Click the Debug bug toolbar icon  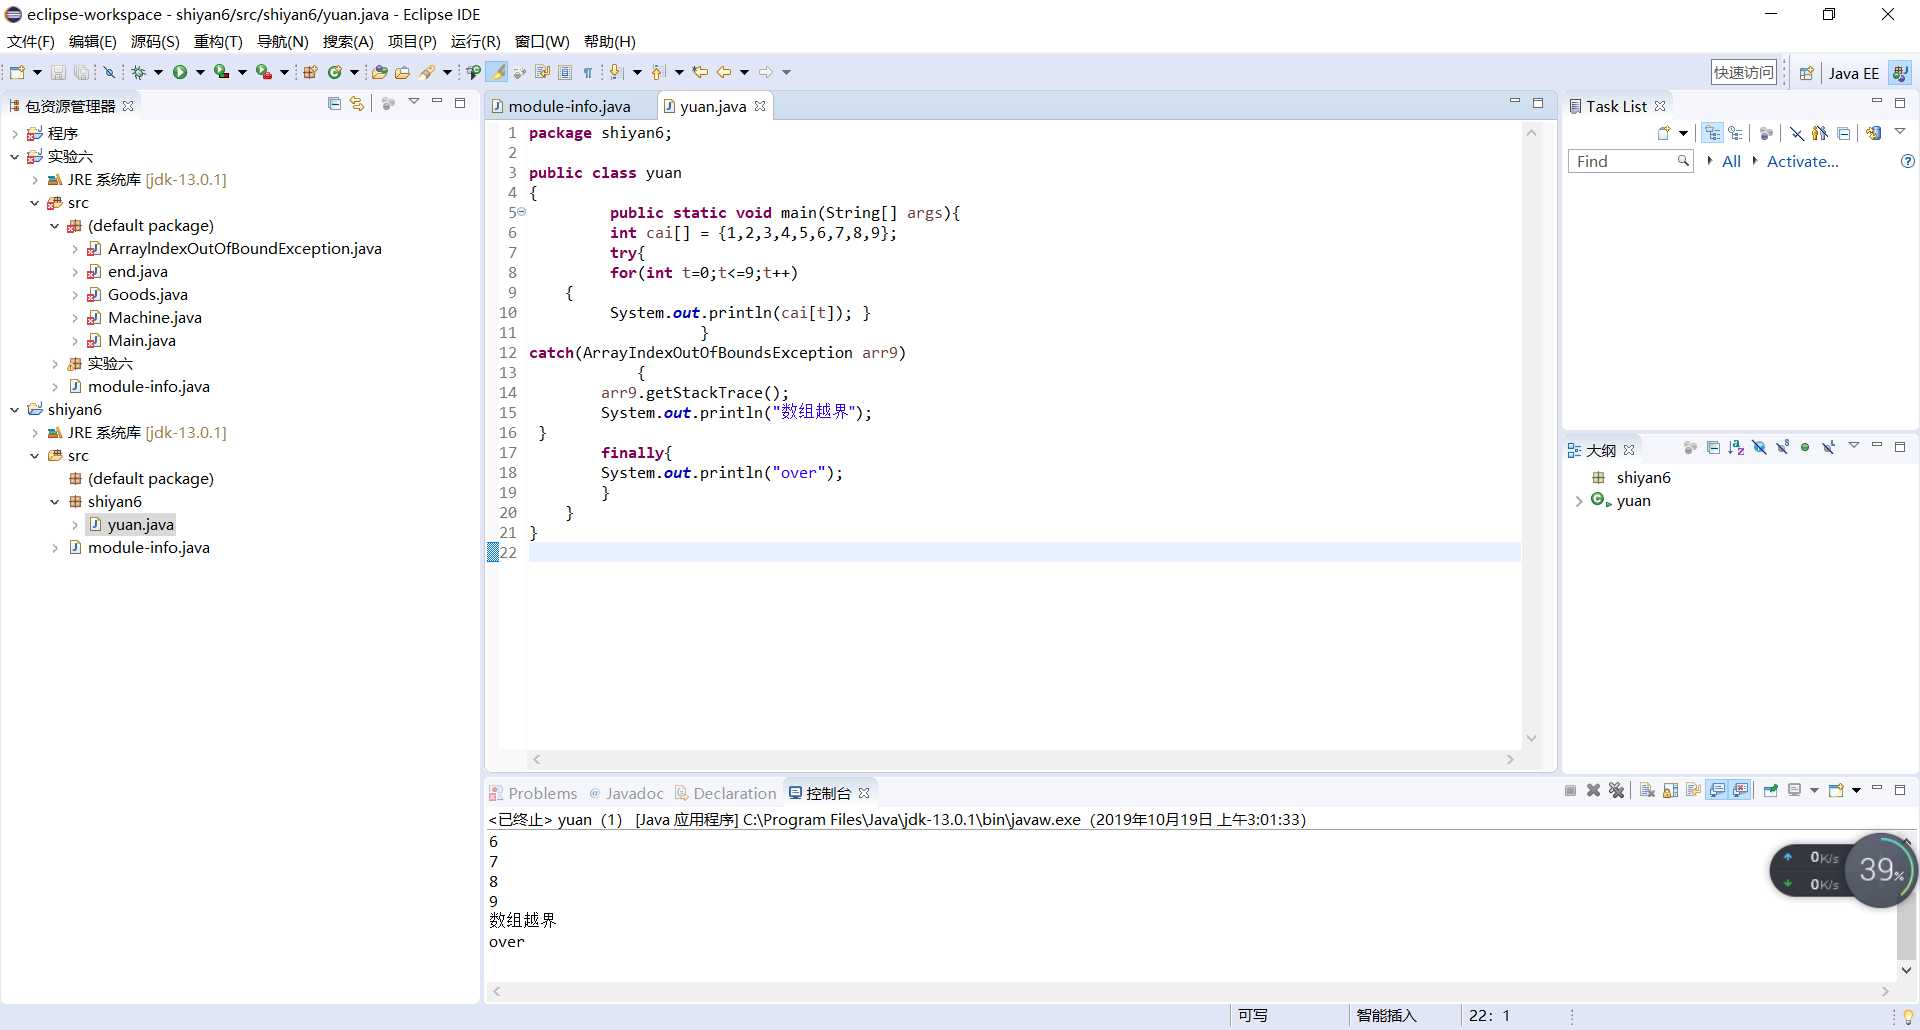click(138, 72)
